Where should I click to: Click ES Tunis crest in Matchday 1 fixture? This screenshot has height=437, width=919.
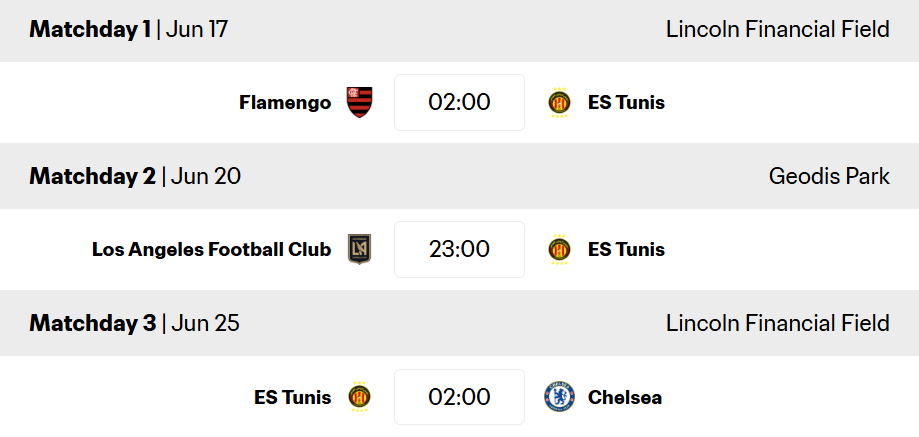click(559, 103)
